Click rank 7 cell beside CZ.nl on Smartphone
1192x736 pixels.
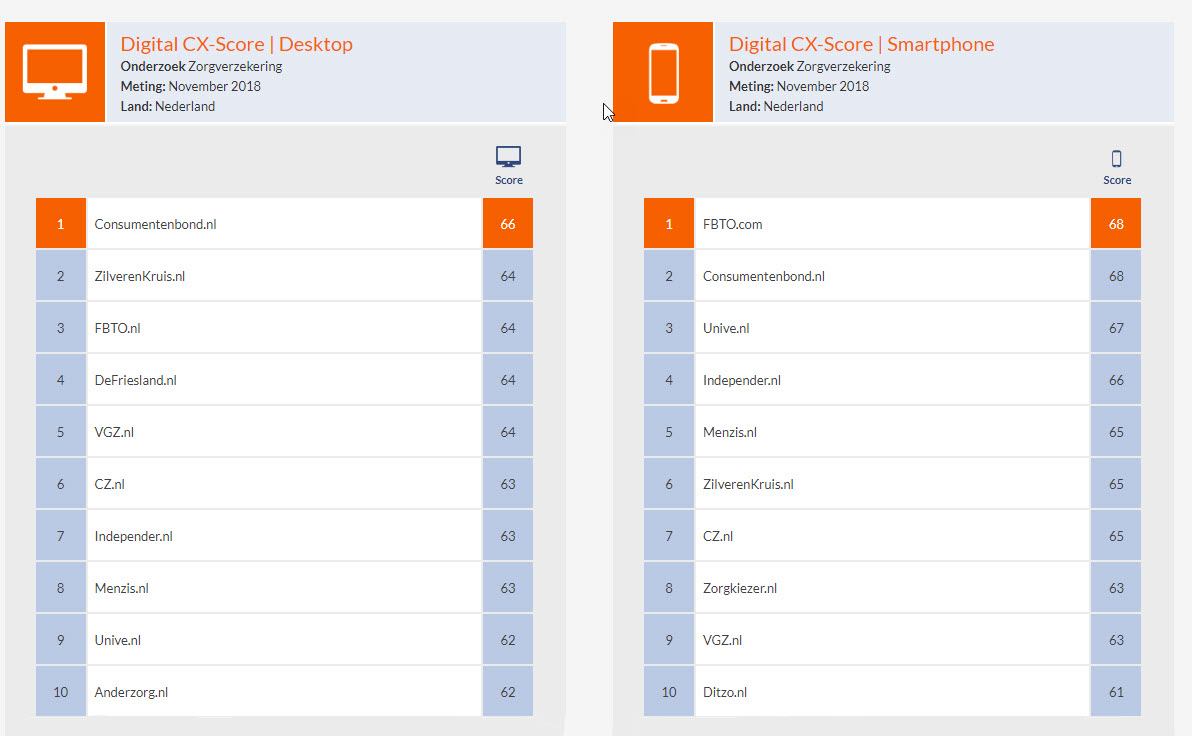[669, 536]
